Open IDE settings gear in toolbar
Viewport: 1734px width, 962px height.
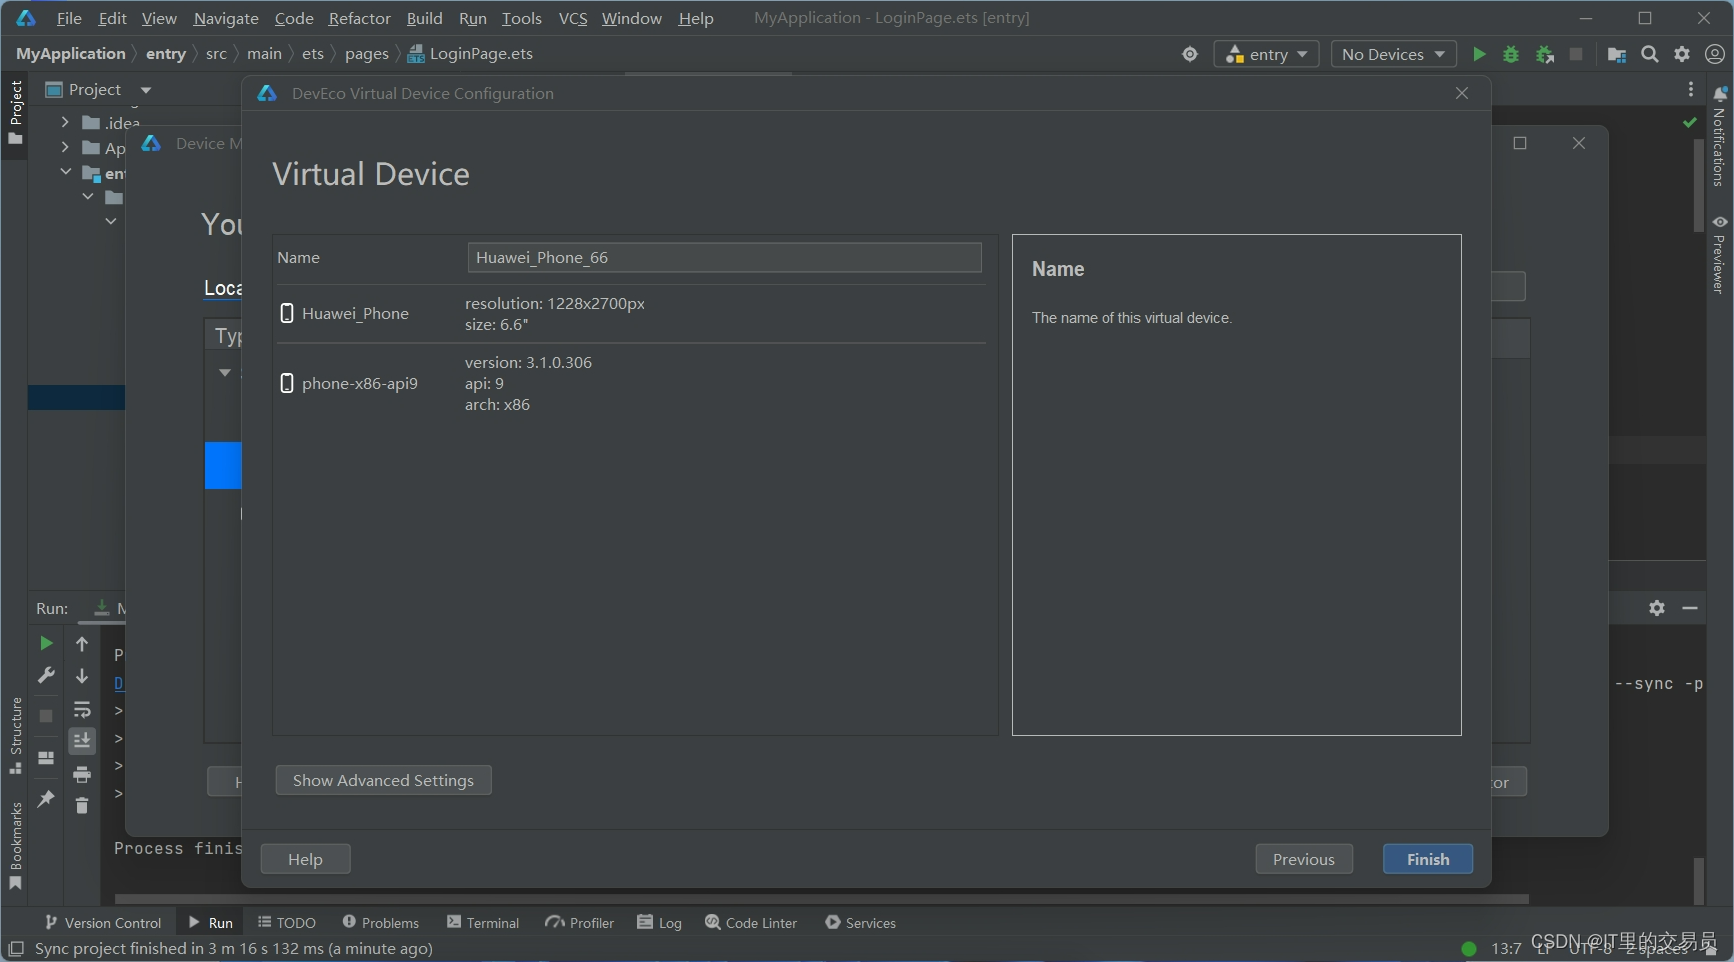1682,54
